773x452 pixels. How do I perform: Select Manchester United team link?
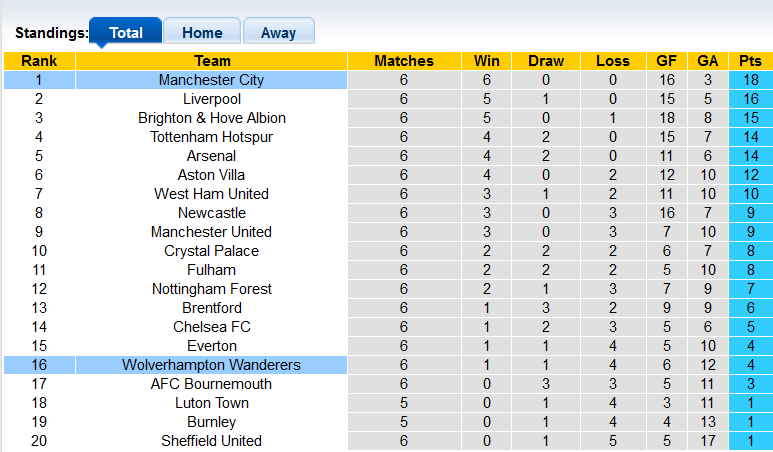(211, 232)
